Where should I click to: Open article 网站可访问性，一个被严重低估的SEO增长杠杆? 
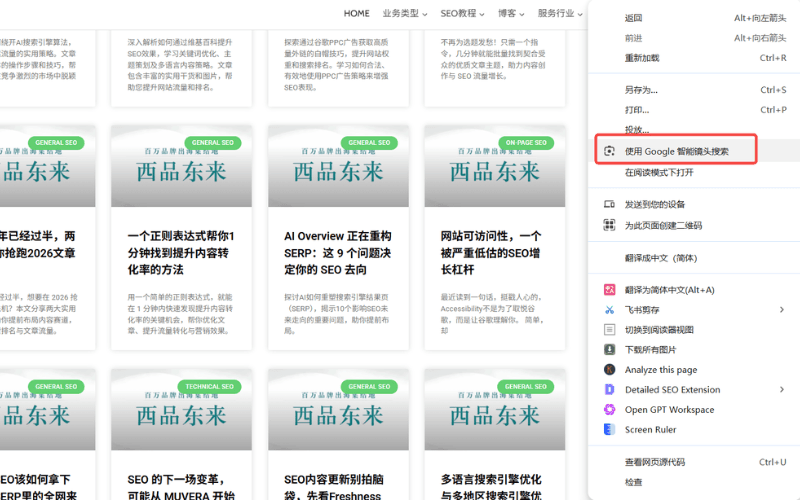pos(491,253)
